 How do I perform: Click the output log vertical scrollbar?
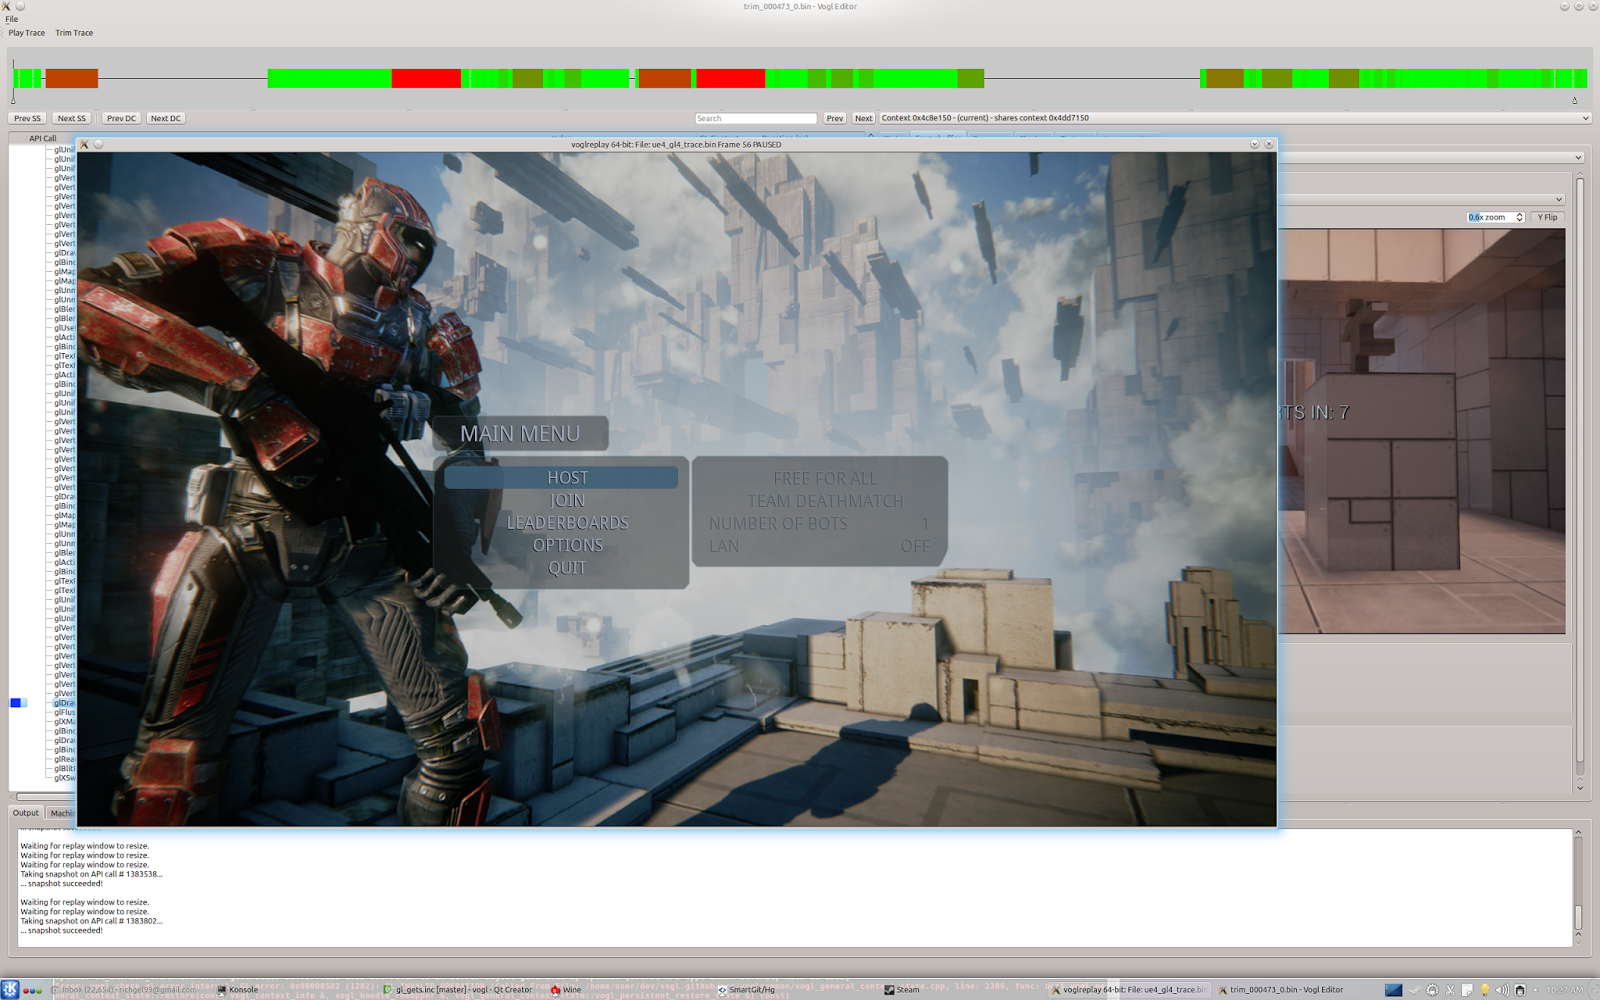click(1579, 886)
